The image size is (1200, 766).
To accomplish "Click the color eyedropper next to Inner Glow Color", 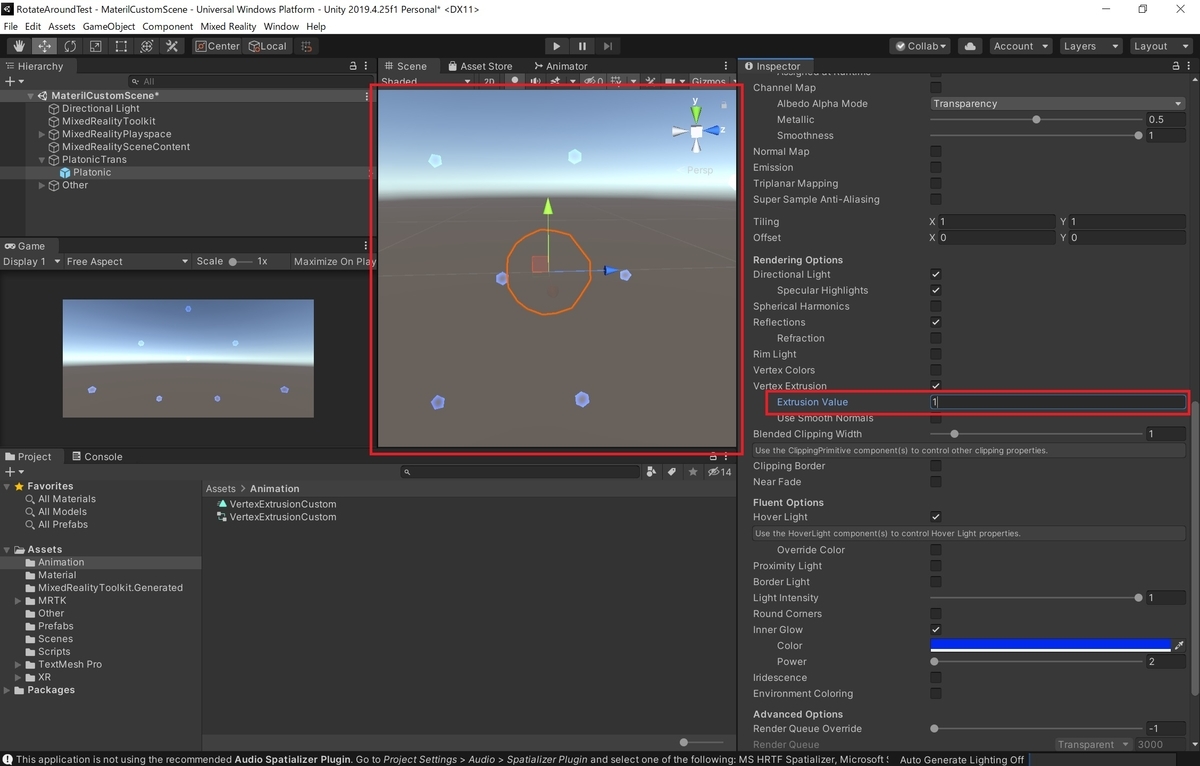I will tap(1179, 646).
